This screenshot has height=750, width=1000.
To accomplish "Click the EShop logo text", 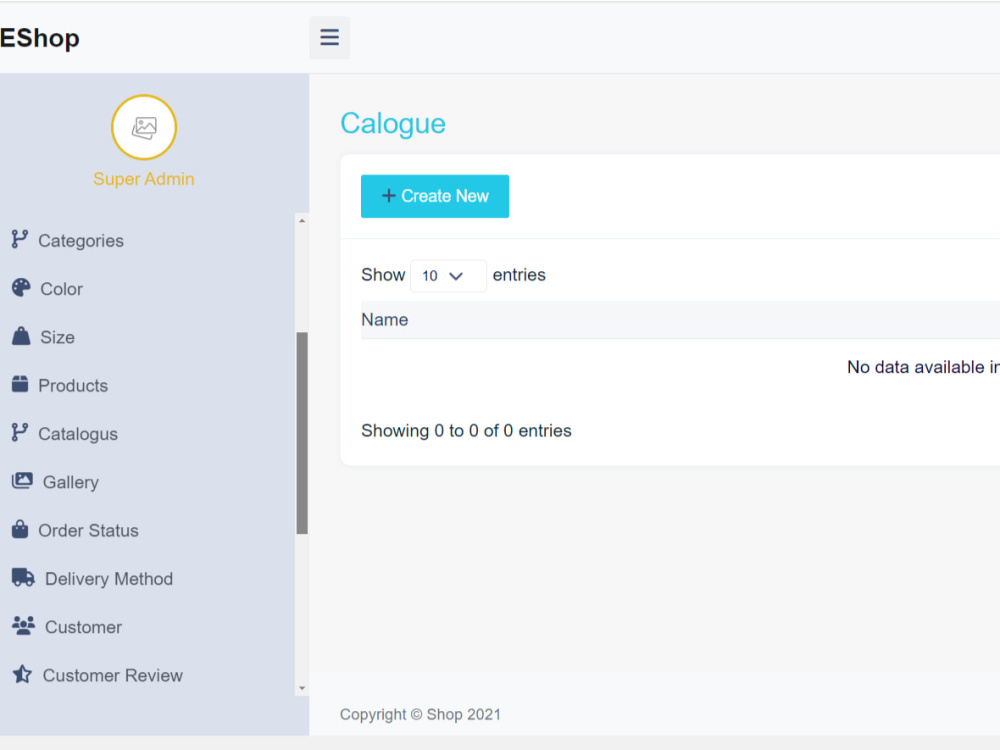I will (40, 38).
